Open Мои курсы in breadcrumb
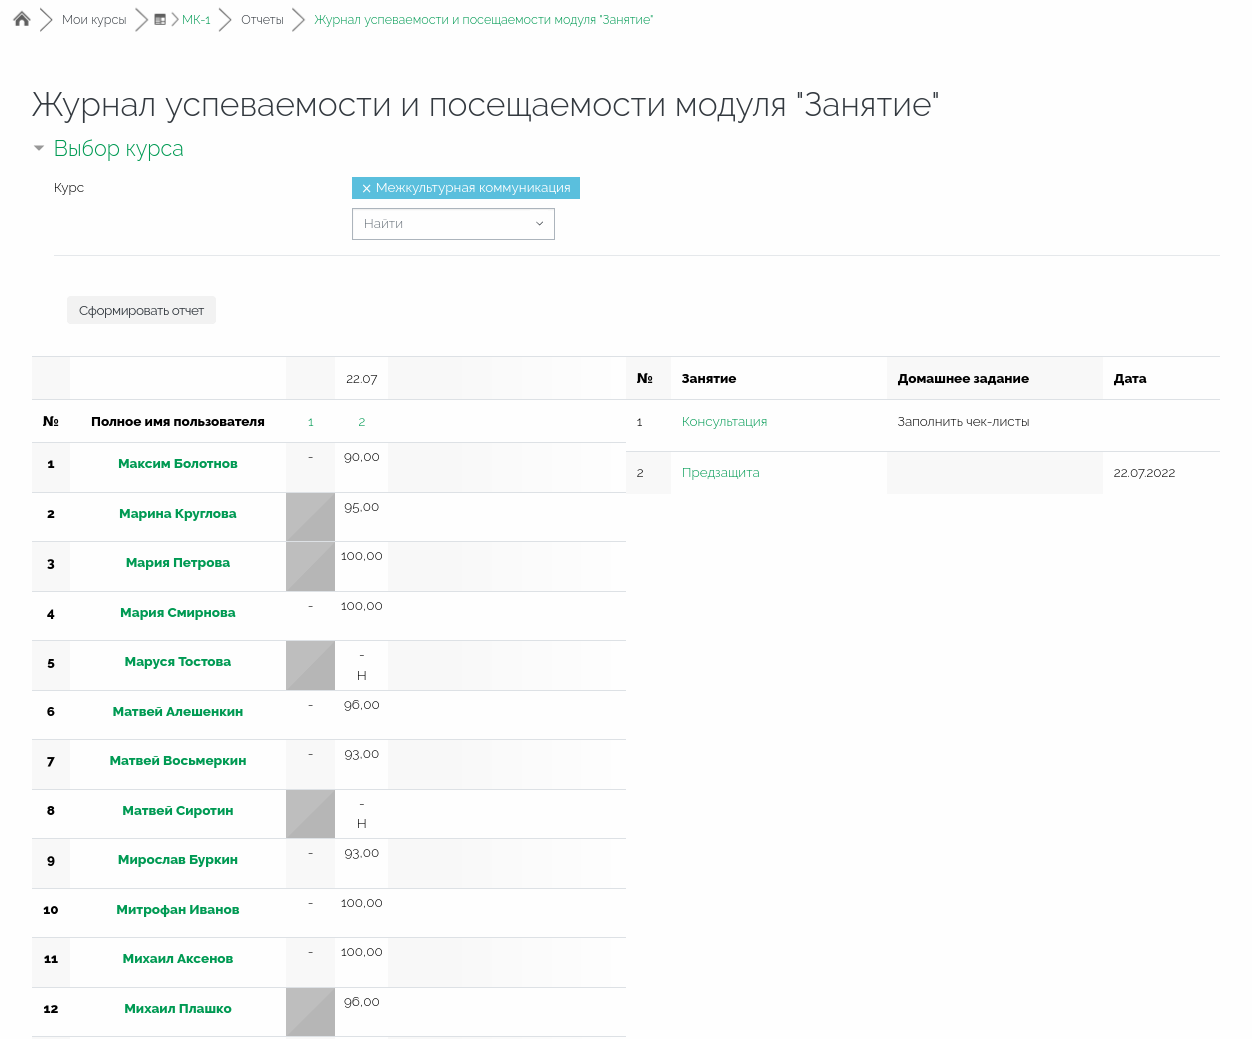 [x=94, y=20]
